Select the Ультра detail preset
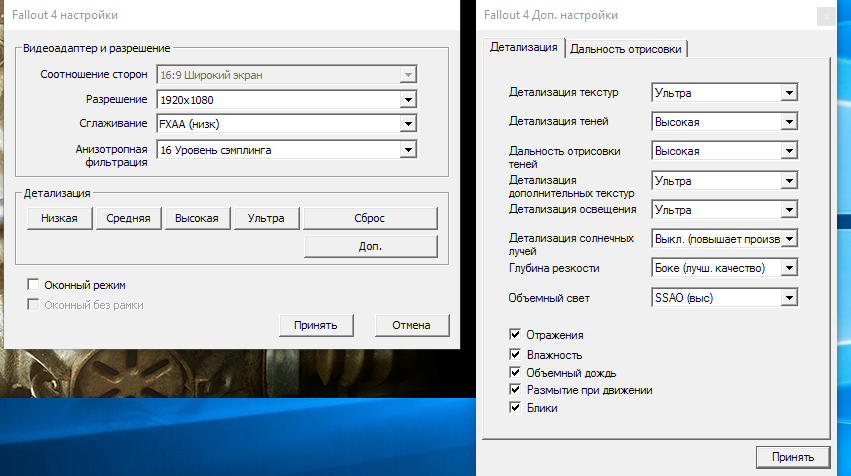851x476 pixels. coord(266,218)
